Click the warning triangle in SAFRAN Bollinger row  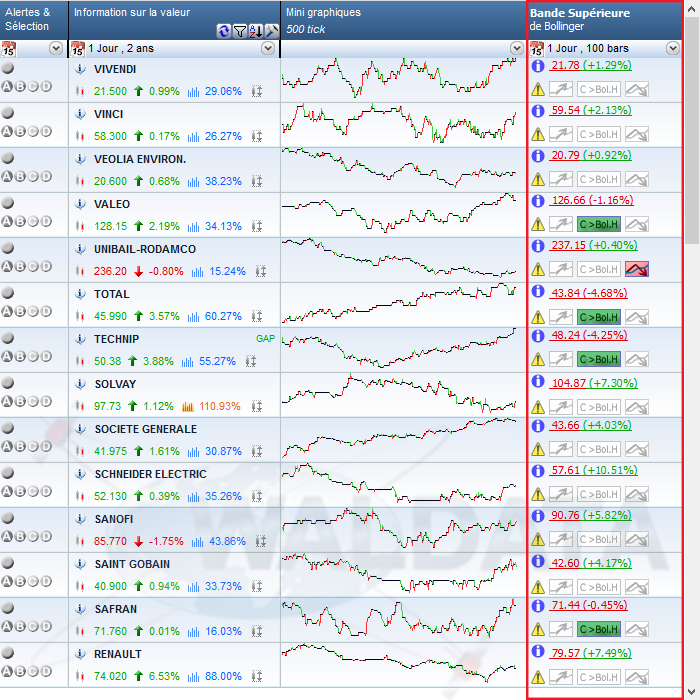click(x=538, y=629)
